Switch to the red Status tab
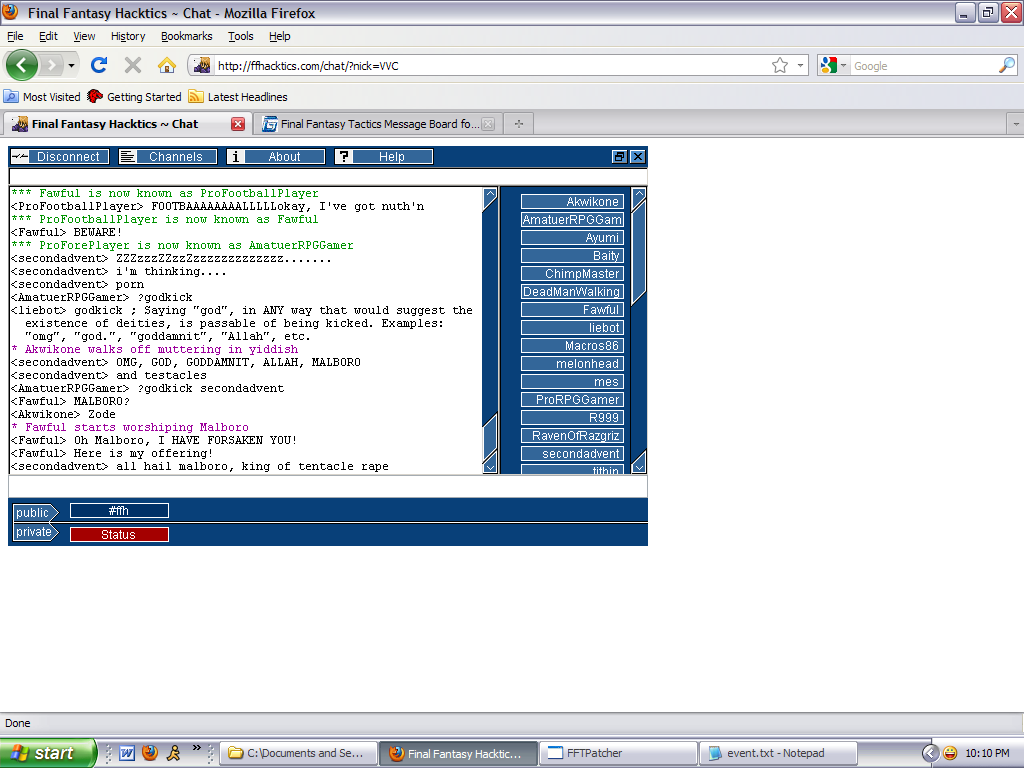Image resolution: width=1024 pixels, height=768 pixels. pos(119,534)
